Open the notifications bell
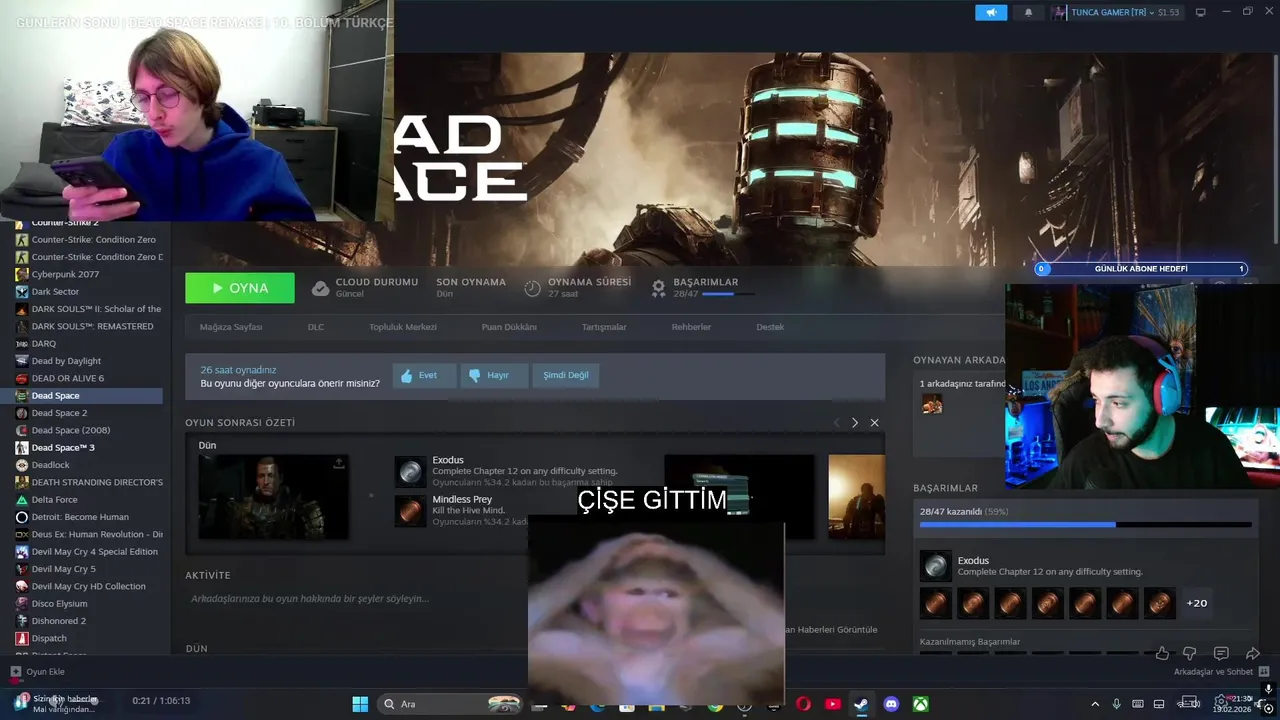 [1028, 12]
